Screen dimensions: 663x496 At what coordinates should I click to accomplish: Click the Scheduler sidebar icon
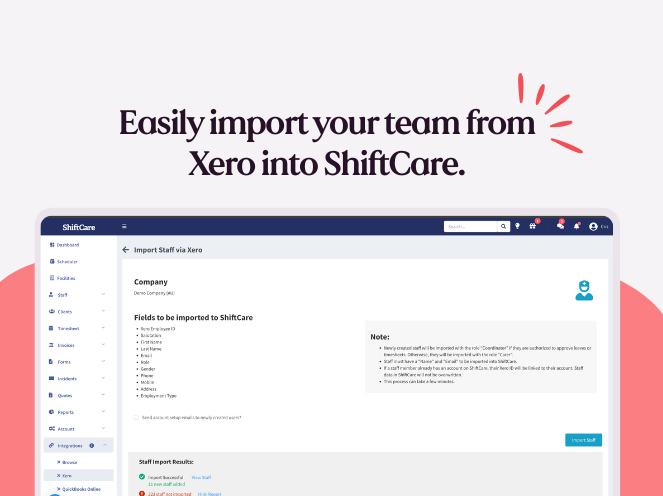pyautogui.click(x=52, y=261)
